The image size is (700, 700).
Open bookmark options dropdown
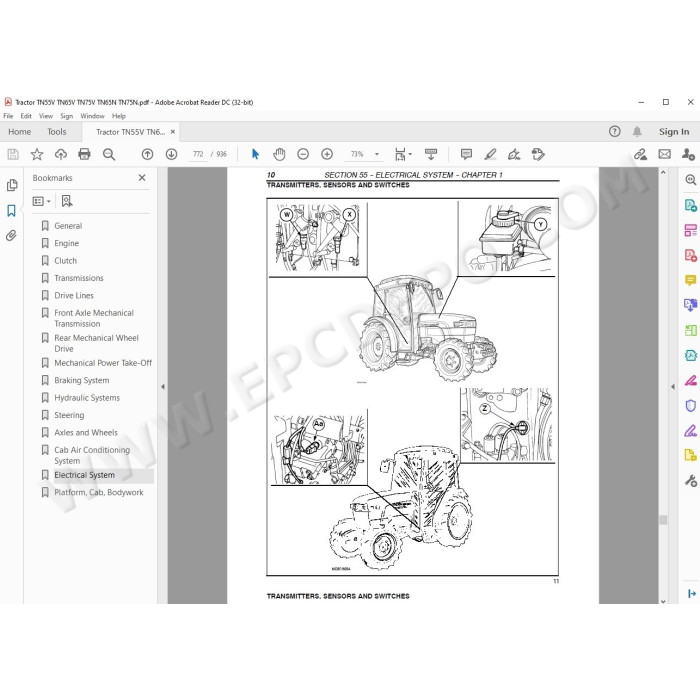(42, 201)
